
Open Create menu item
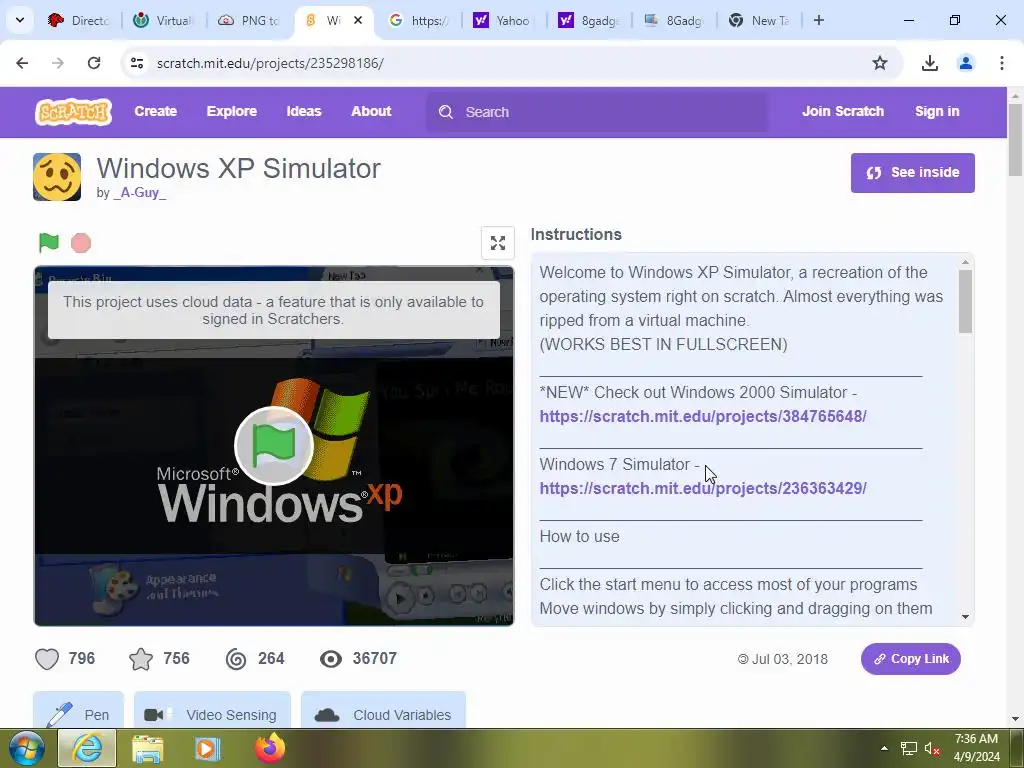click(155, 112)
